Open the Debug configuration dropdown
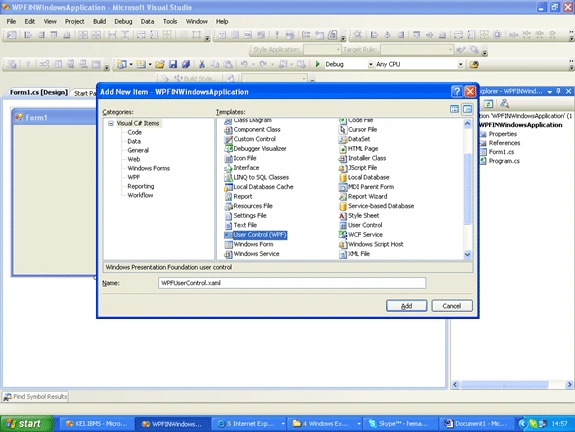The height and width of the screenshot is (432, 575). pos(370,65)
